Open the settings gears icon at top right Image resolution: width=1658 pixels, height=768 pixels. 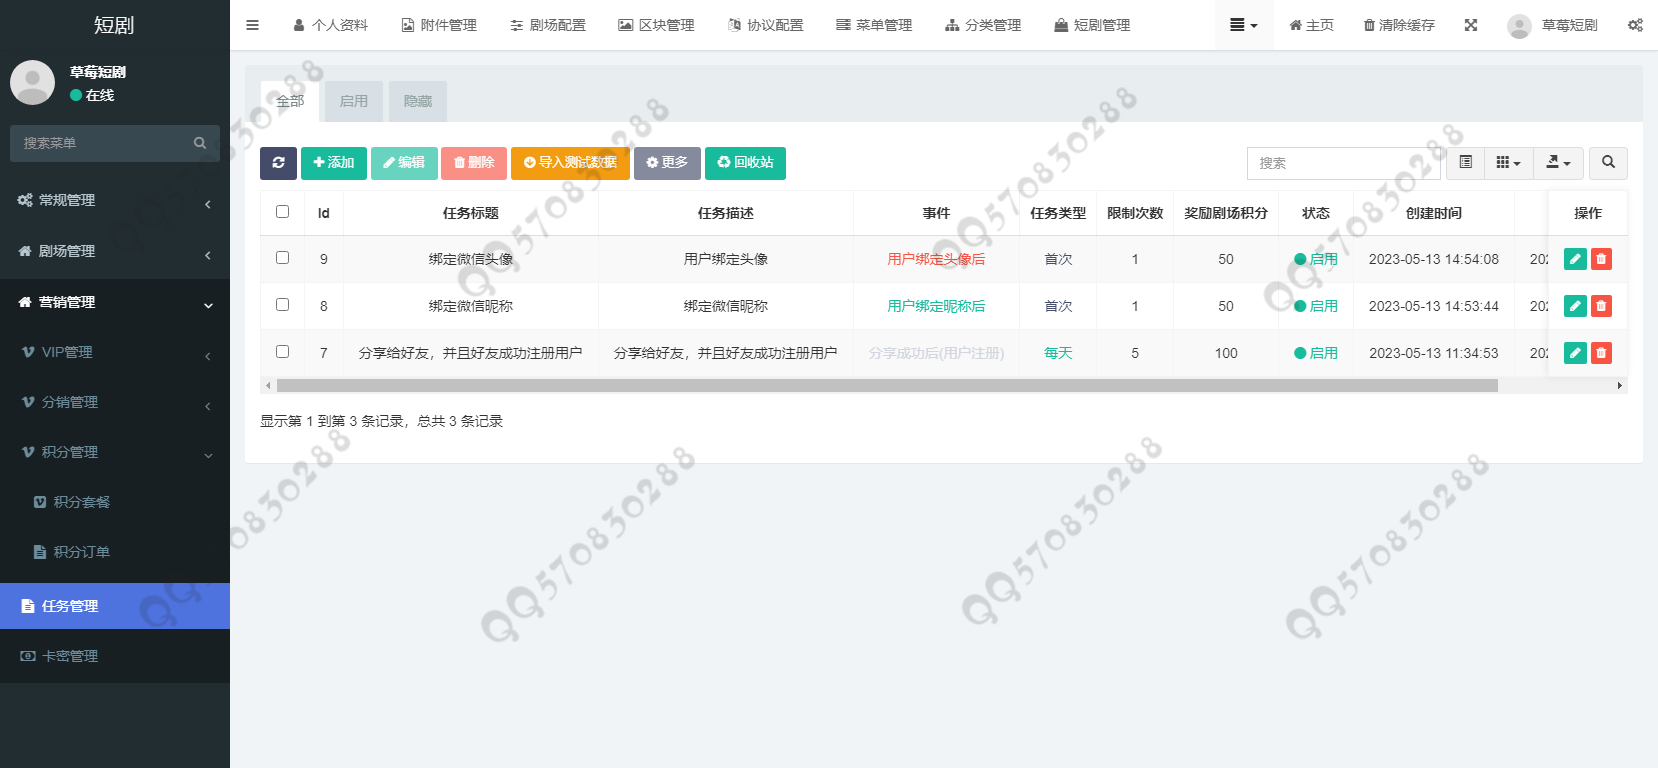(x=1635, y=25)
